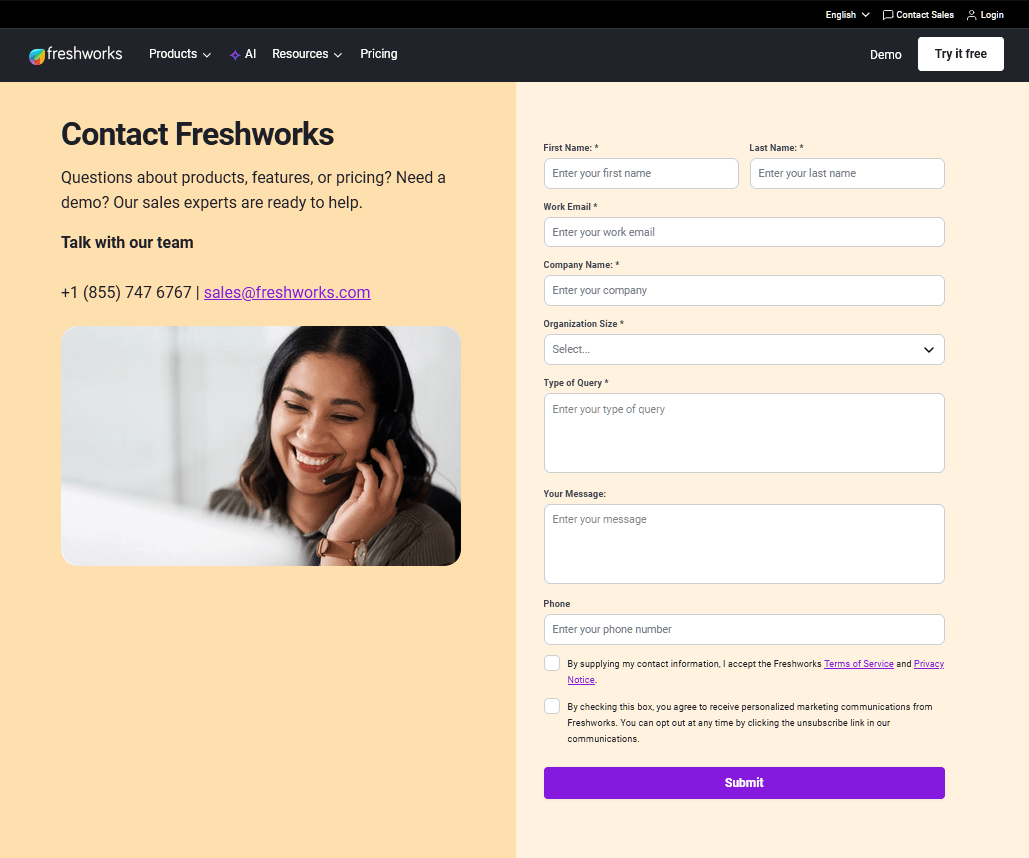Focus the Work Email field
This screenshot has width=1029, height=858.
point(744,232)
